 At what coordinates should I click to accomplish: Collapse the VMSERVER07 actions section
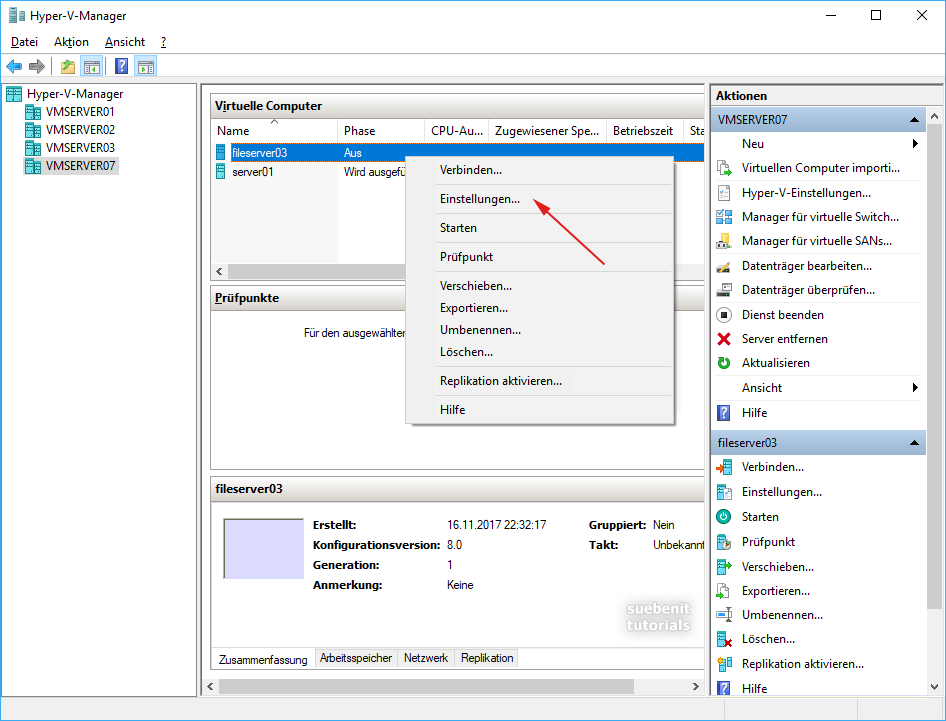pyautogui.click(x=914, y=120)
